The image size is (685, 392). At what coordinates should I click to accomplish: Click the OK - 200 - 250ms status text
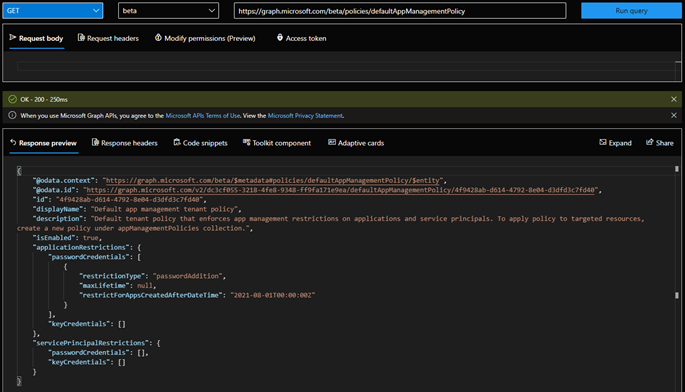(44, 100)
